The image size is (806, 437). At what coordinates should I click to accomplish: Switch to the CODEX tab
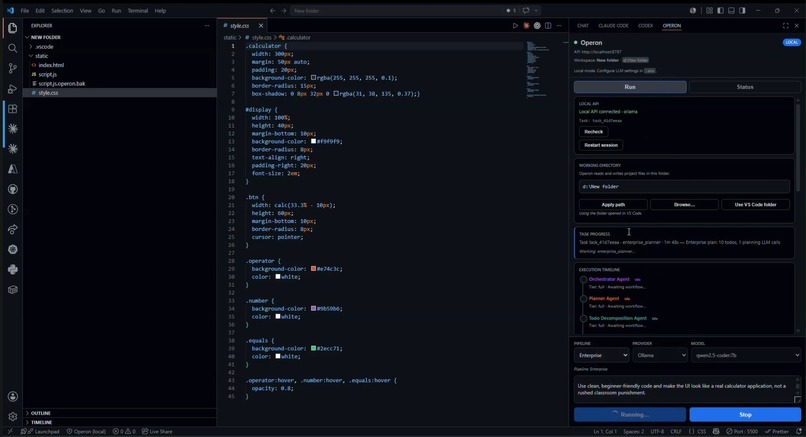pyautogui.click(x=646, y=25)
